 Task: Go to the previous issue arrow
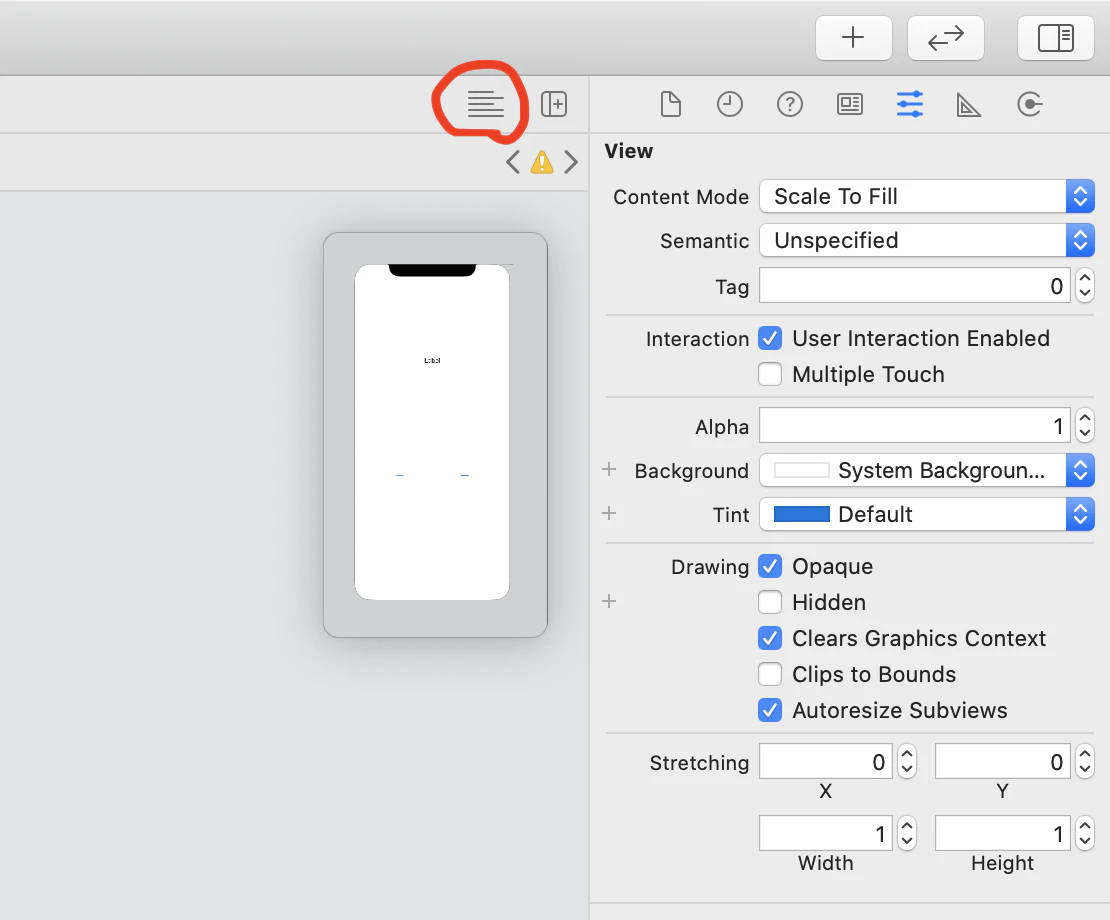[513, 162]
